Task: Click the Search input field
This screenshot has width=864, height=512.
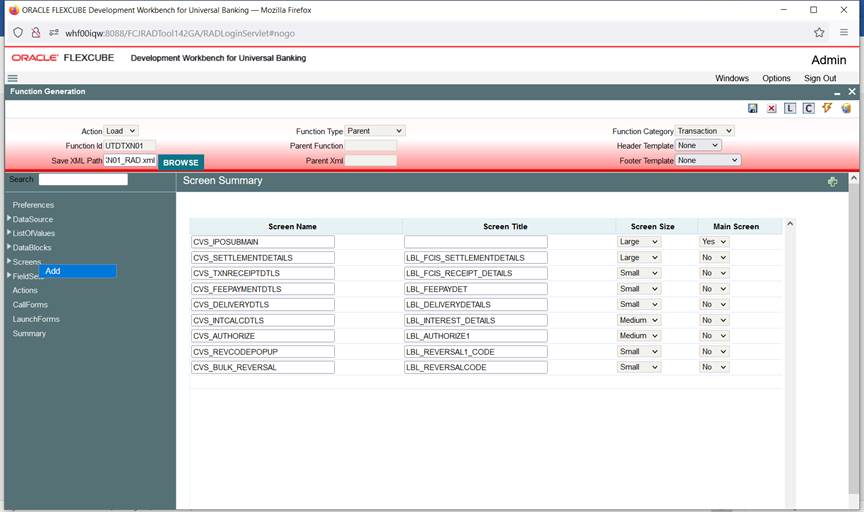Action: (83, 179)
